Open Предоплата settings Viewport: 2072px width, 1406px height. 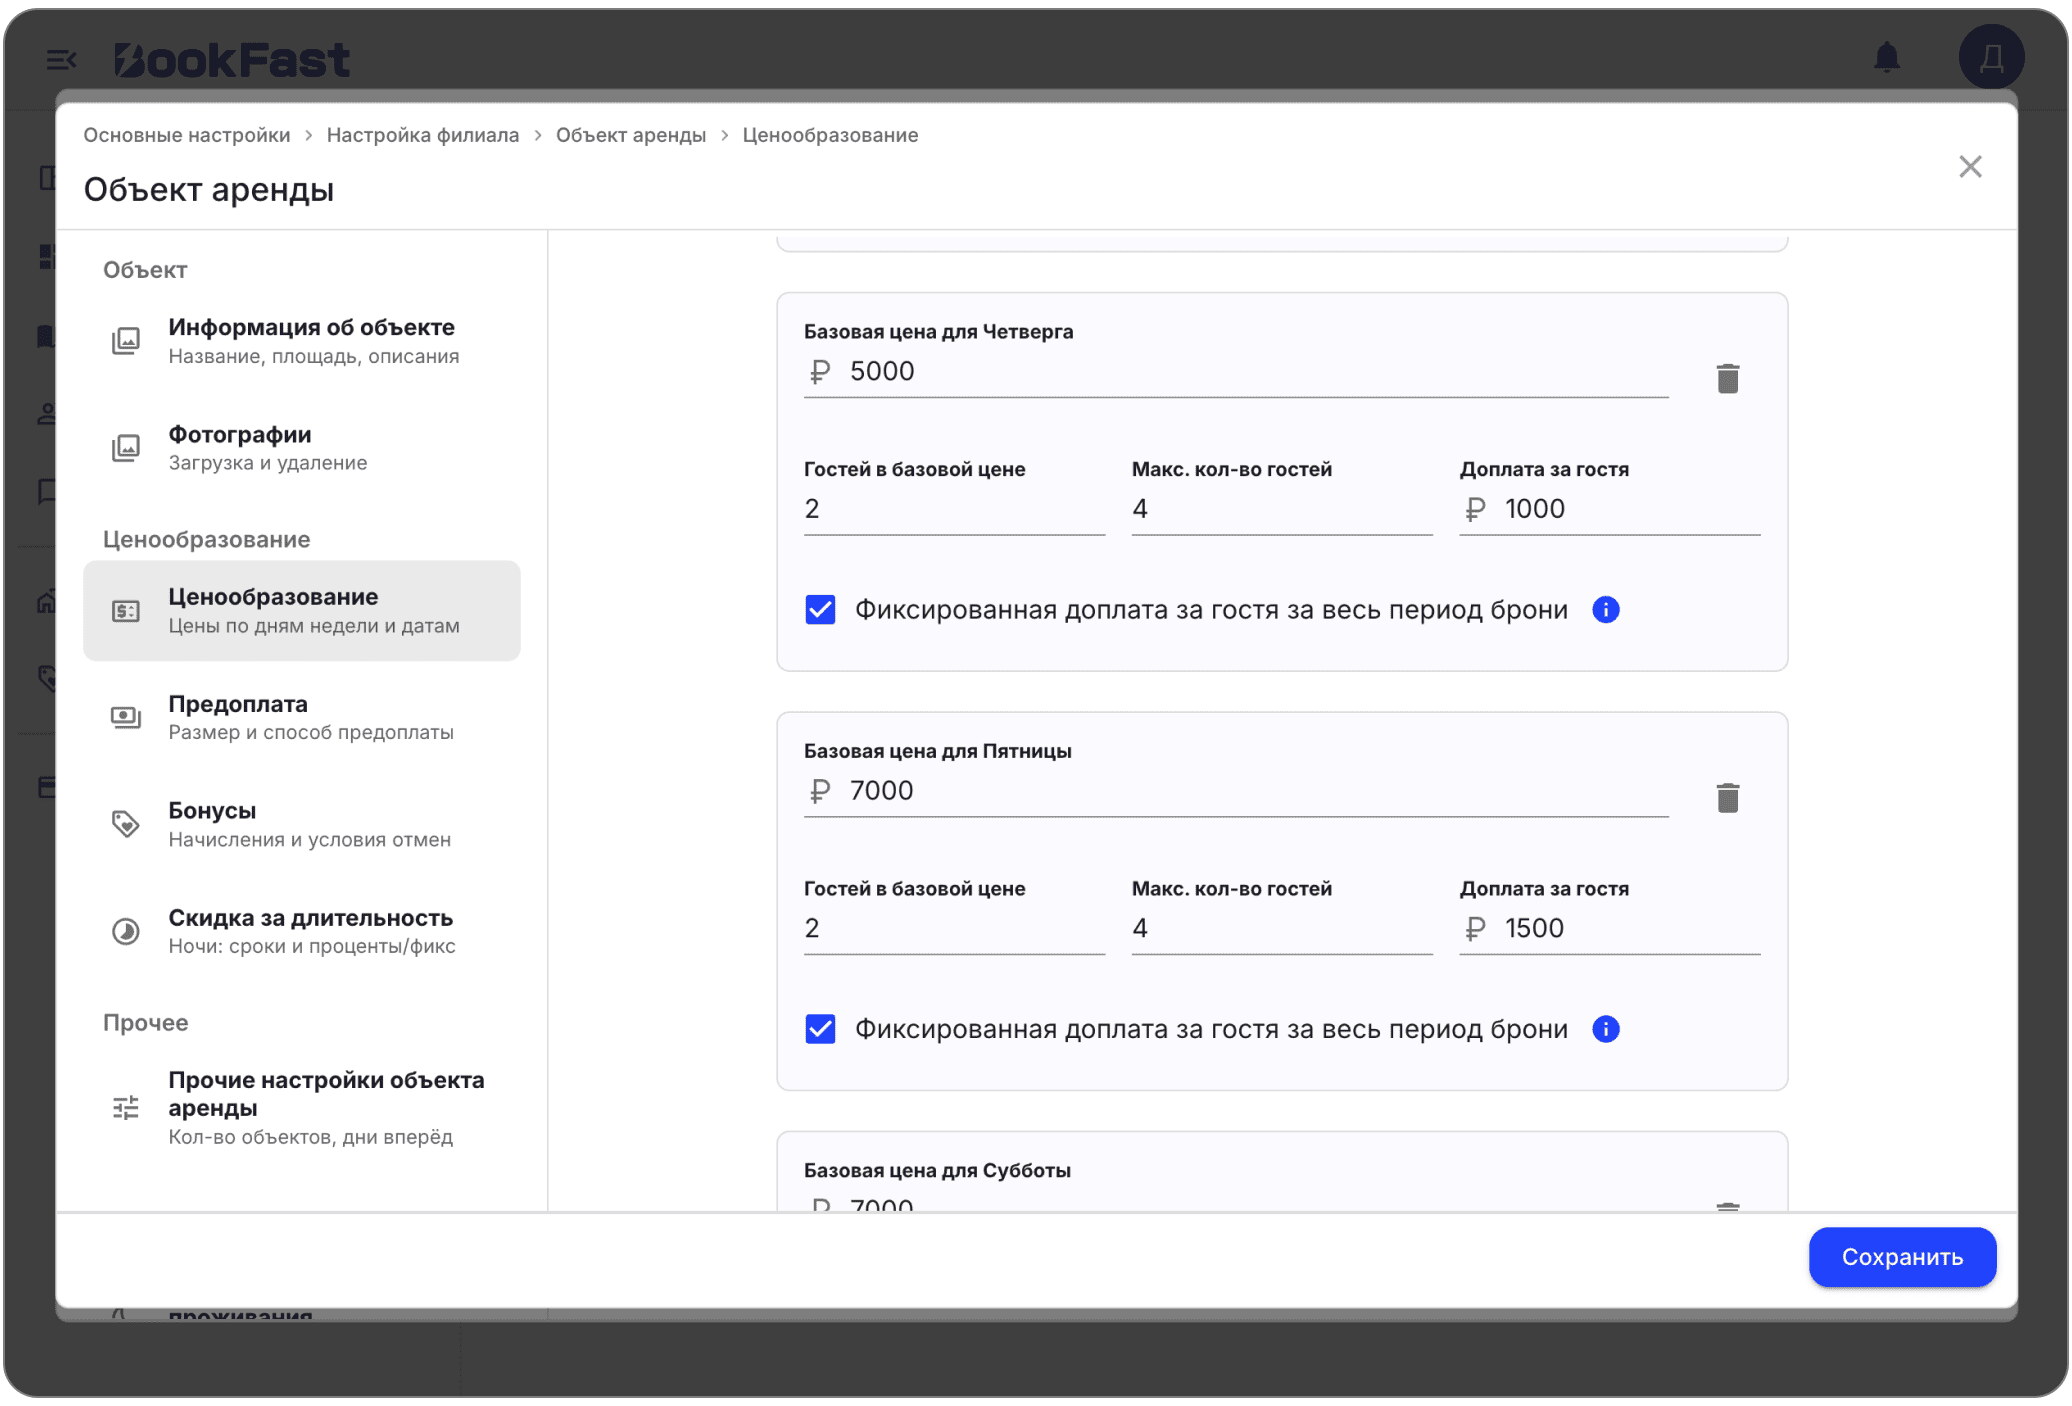pos(301,717)
